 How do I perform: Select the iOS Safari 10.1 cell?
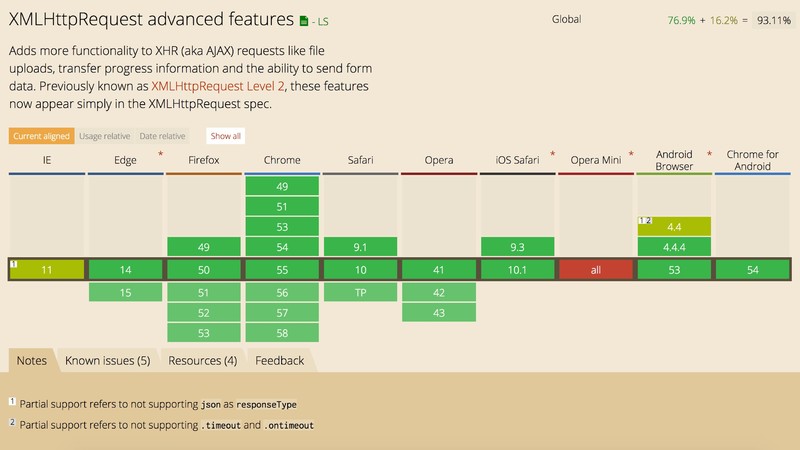point(517,269)
